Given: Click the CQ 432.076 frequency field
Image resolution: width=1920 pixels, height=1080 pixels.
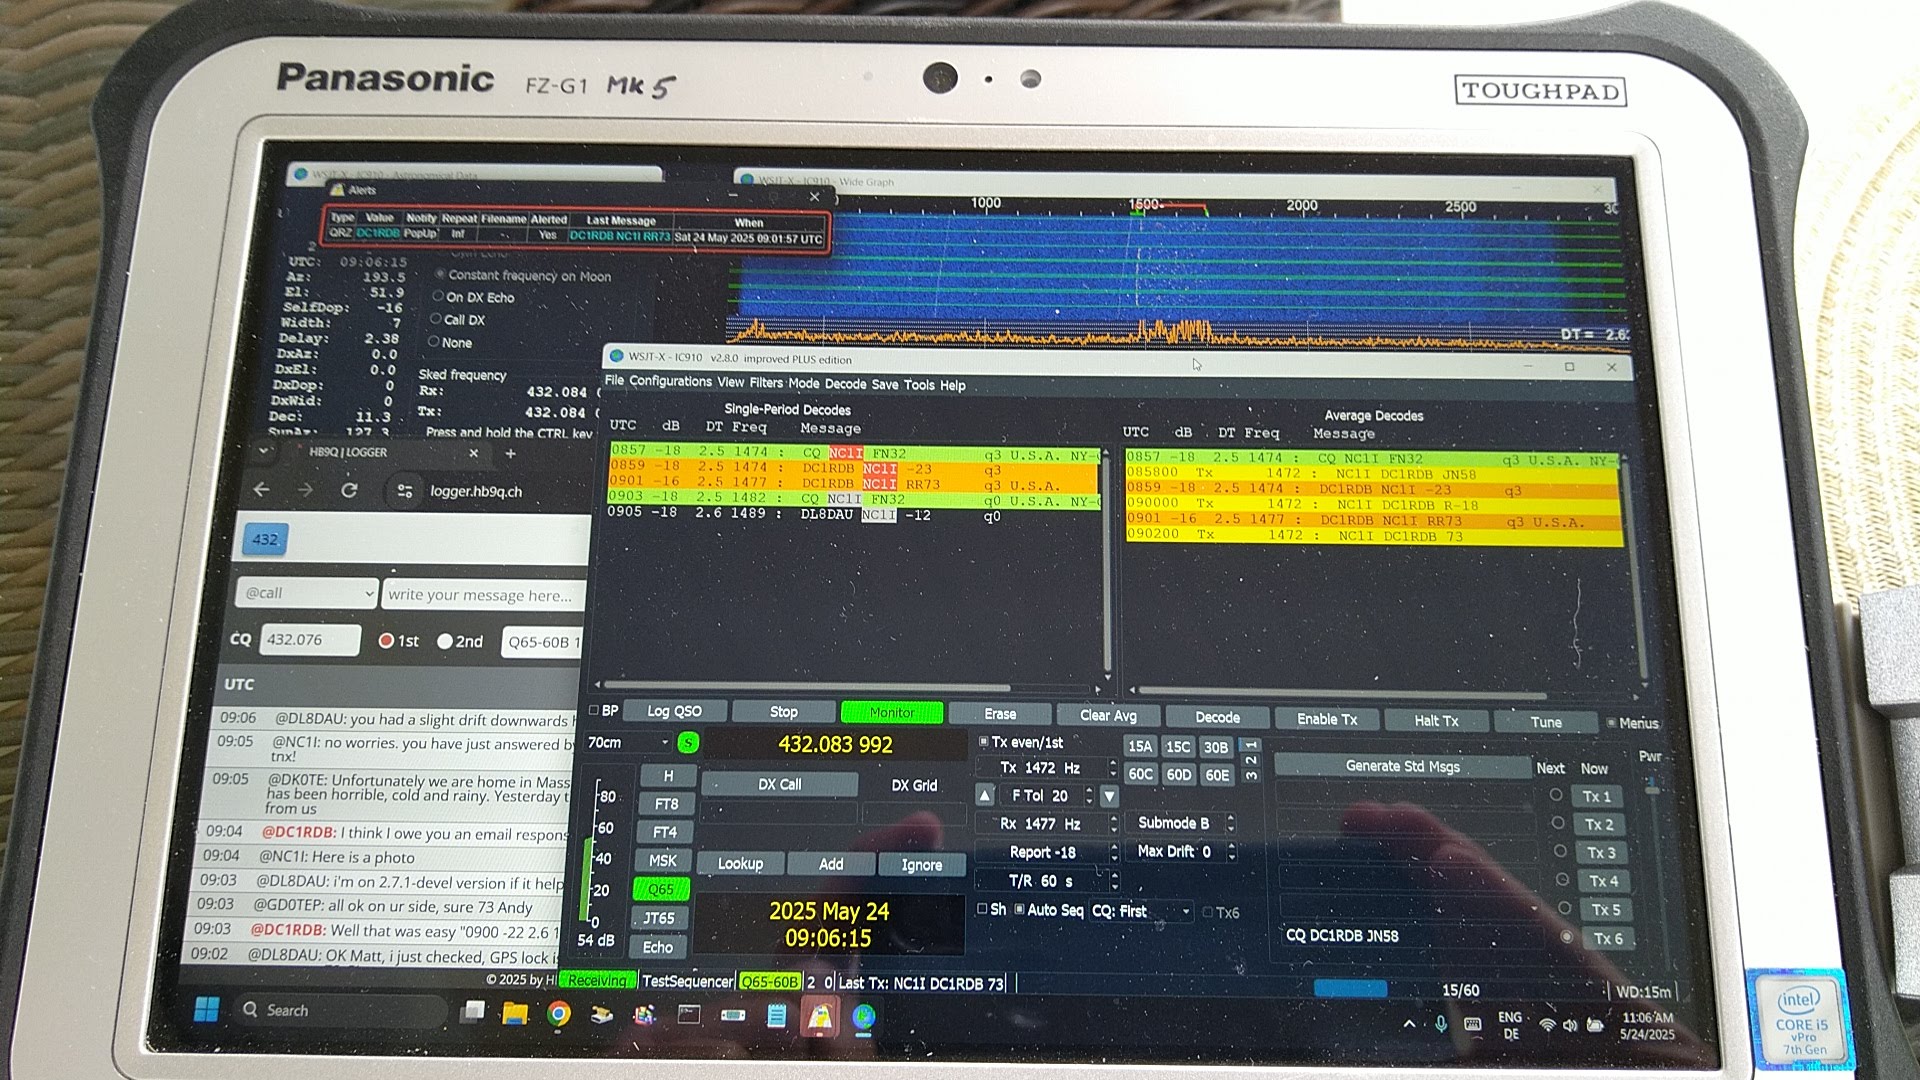Looking at the screenshot, I should click(310, 640).
